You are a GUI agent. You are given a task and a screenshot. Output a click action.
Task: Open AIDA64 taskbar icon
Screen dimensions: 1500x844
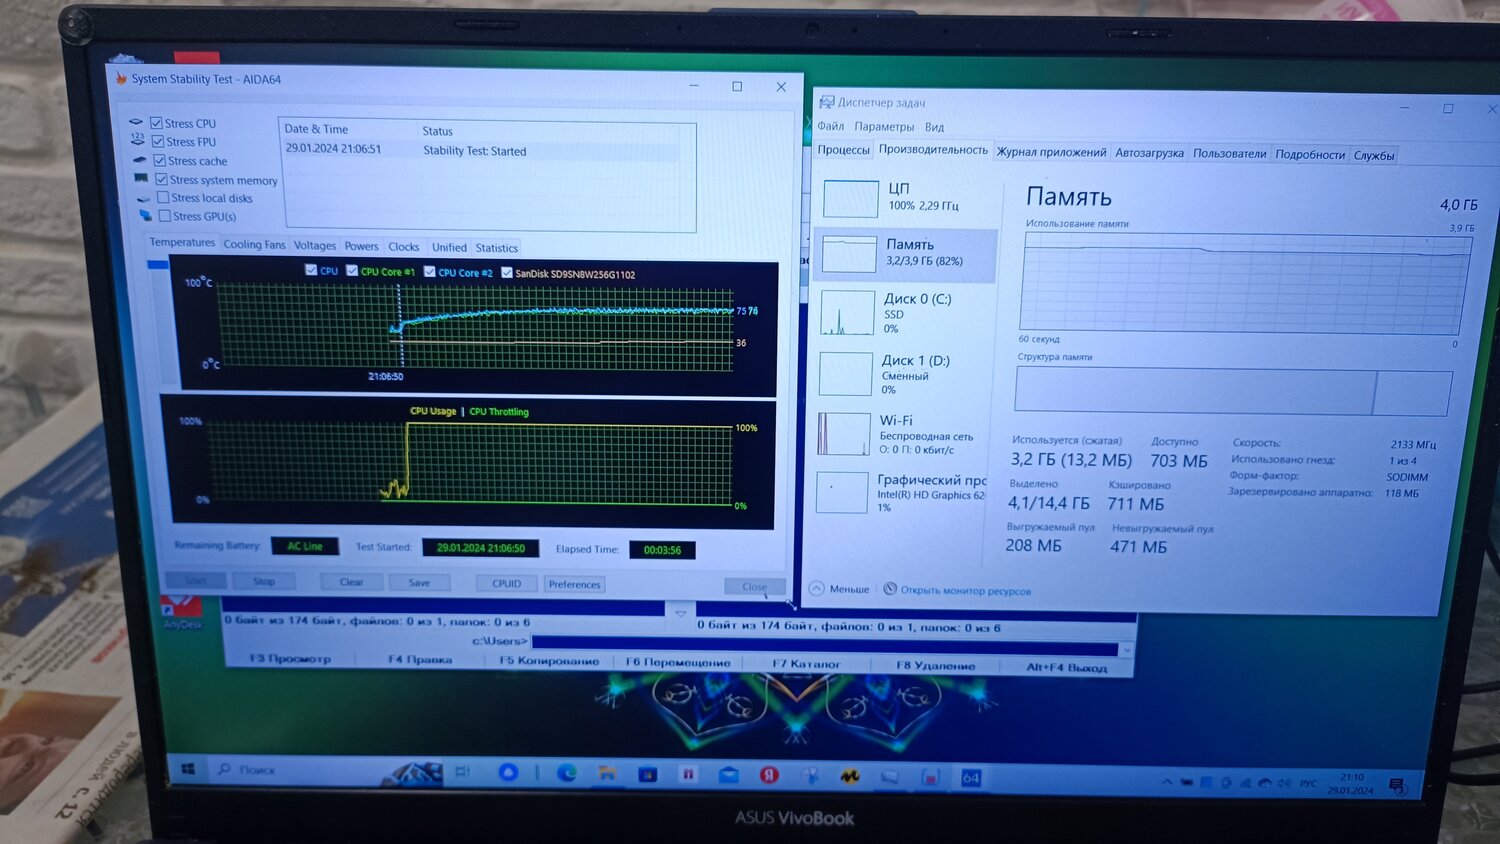[x=970, y=777]
